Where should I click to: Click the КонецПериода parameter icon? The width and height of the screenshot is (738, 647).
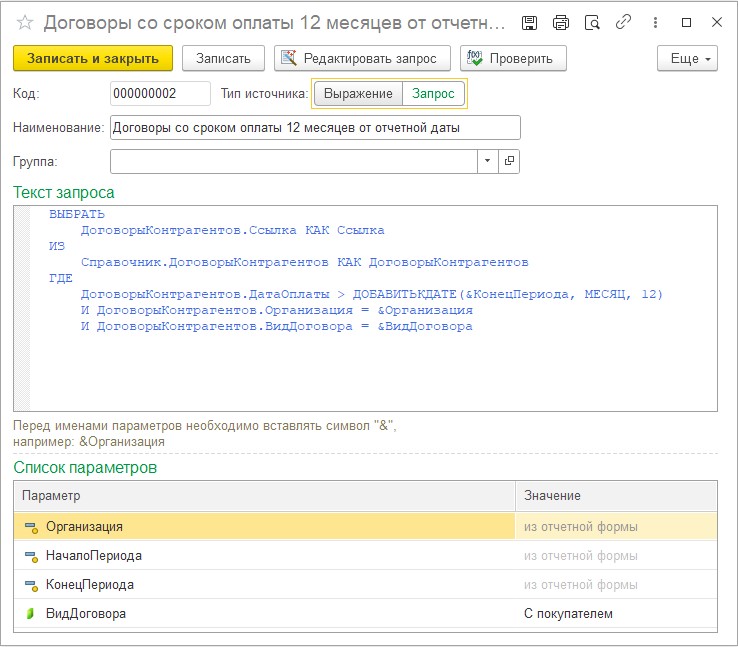[31, 585]
